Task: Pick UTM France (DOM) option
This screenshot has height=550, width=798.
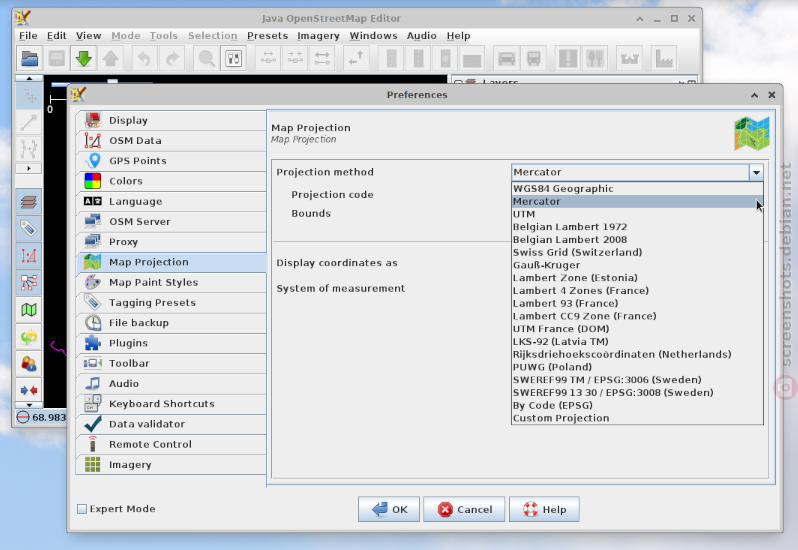Action: pos(637,329)
